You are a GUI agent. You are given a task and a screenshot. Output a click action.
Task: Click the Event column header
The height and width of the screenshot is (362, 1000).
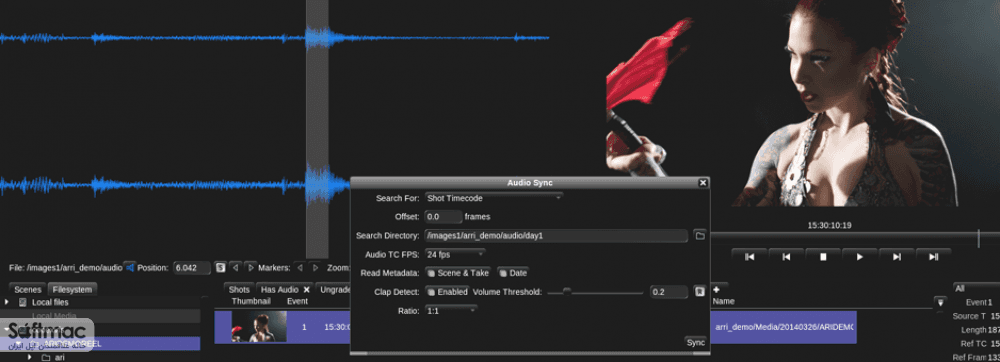click(297, 301)
